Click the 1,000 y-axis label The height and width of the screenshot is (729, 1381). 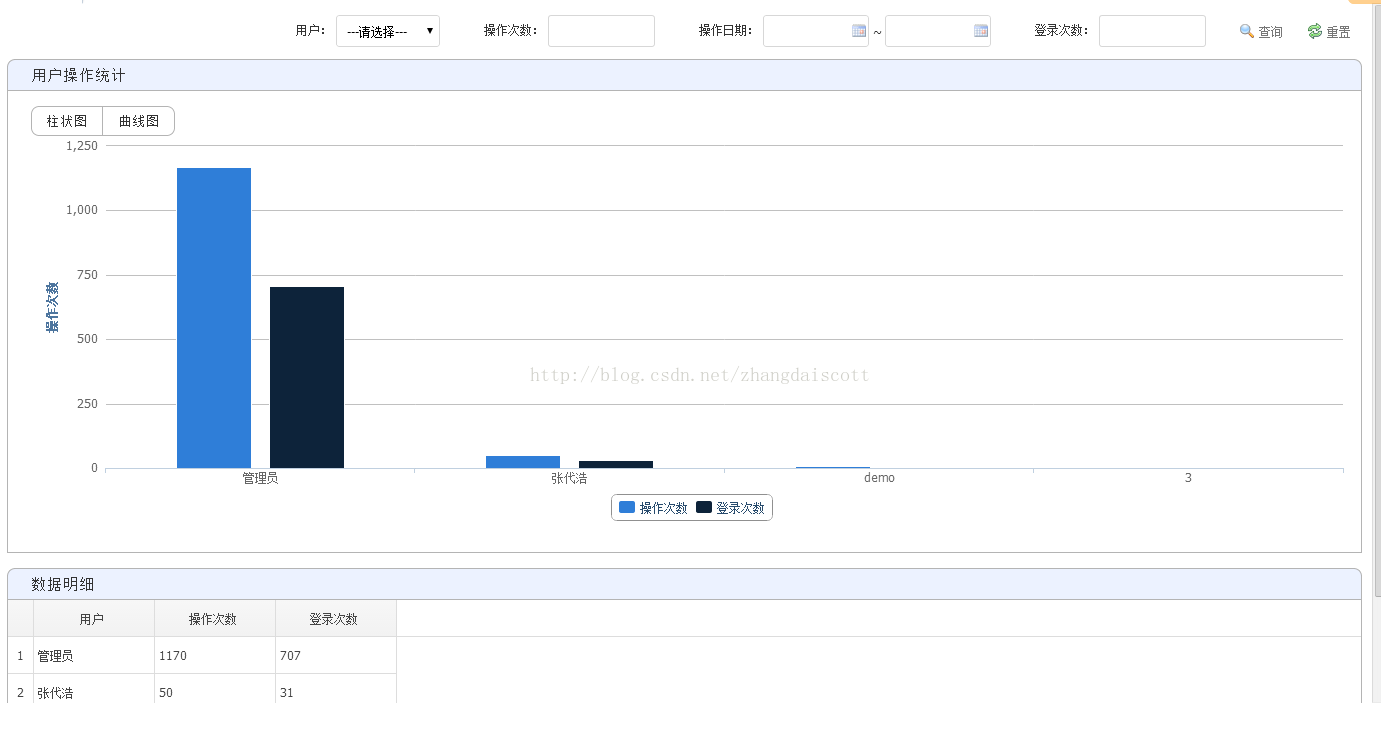(x=82, y=210)
